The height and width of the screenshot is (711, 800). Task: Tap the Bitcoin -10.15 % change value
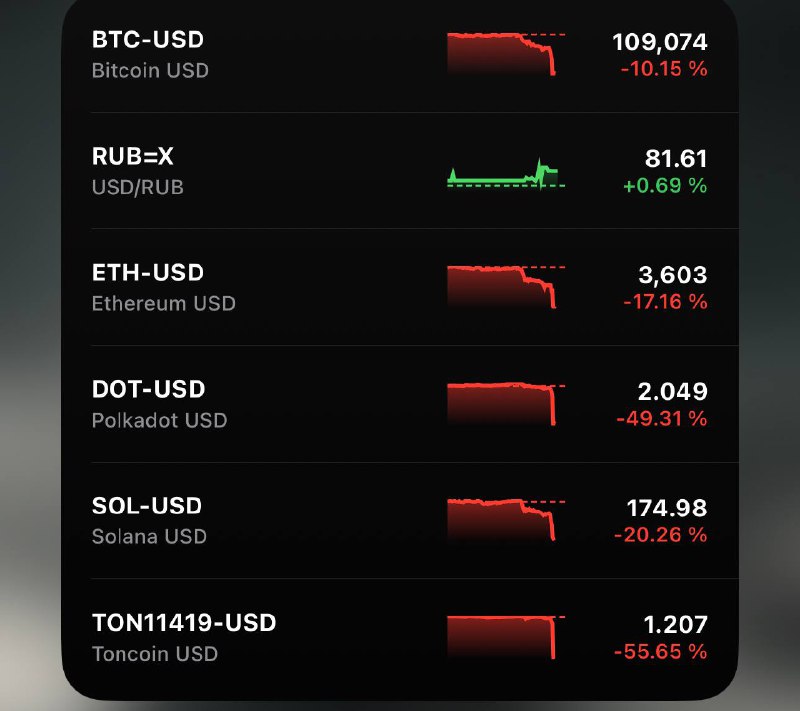tap(663, 70)
